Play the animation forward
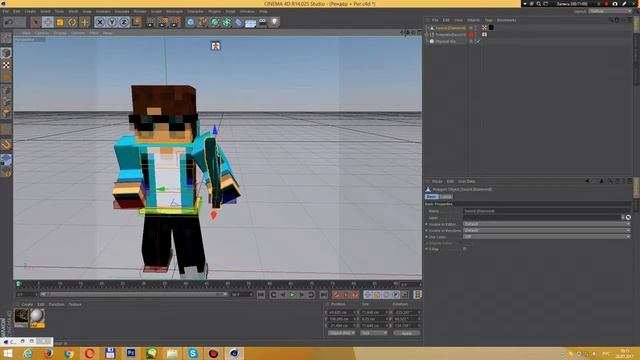Screen dimensions: 640x360 [x=292, y=295]
